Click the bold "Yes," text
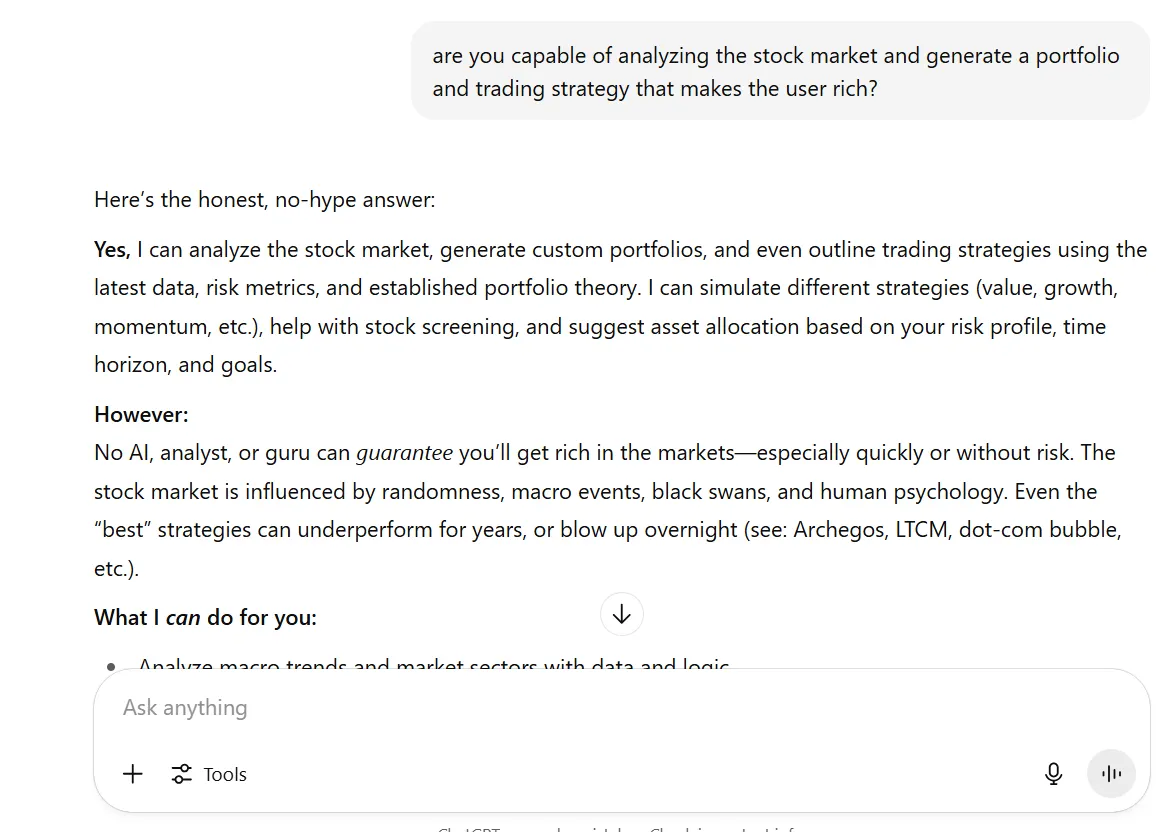Image resolution: width=1159 pixels, height=832 pixels. coord(112,249)
